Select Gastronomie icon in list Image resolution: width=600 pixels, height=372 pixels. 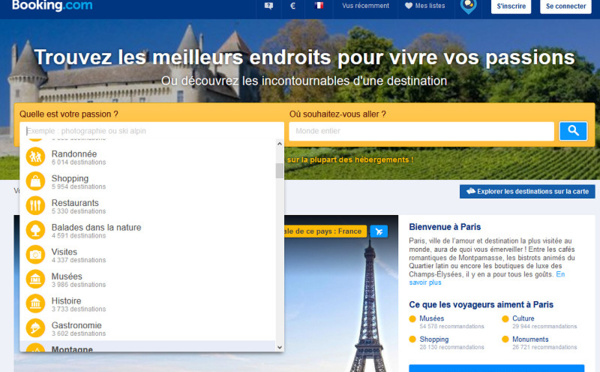36,328
